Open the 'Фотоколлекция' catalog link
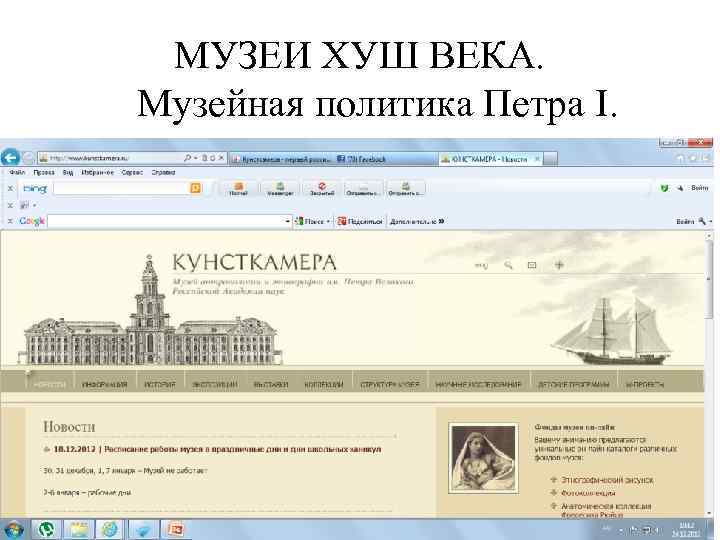 (588, 493)
